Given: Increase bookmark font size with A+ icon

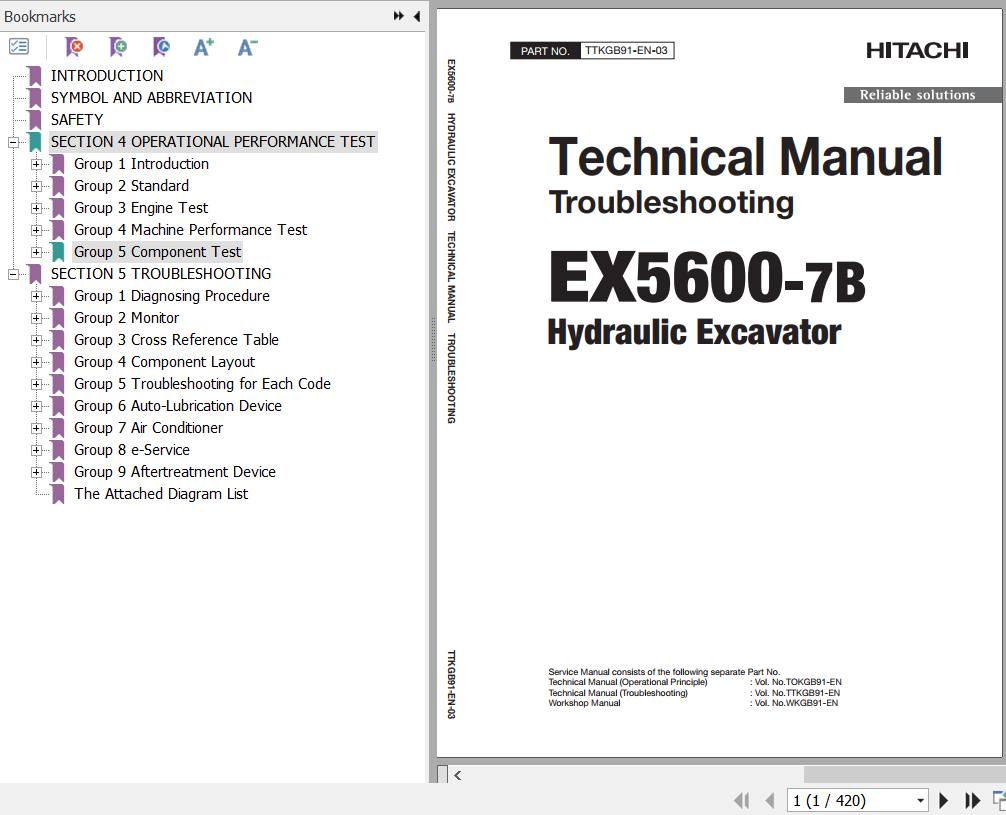Looking at the screenshot, I should 204,47.
